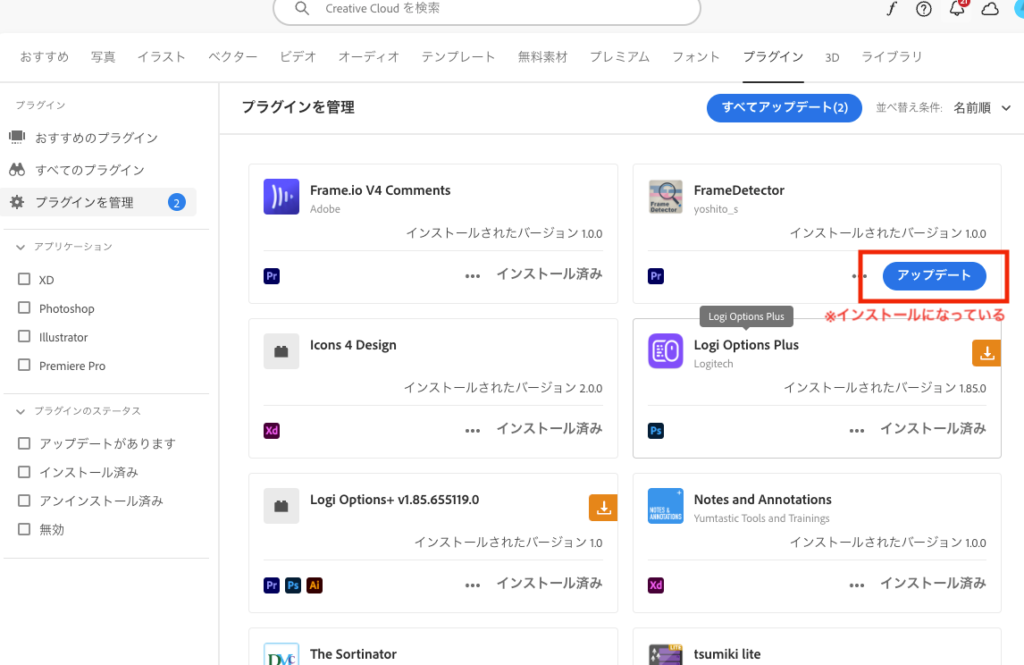Click the tsumiki lite plugin title
The image size is (1024, 665).
[727, 654]
